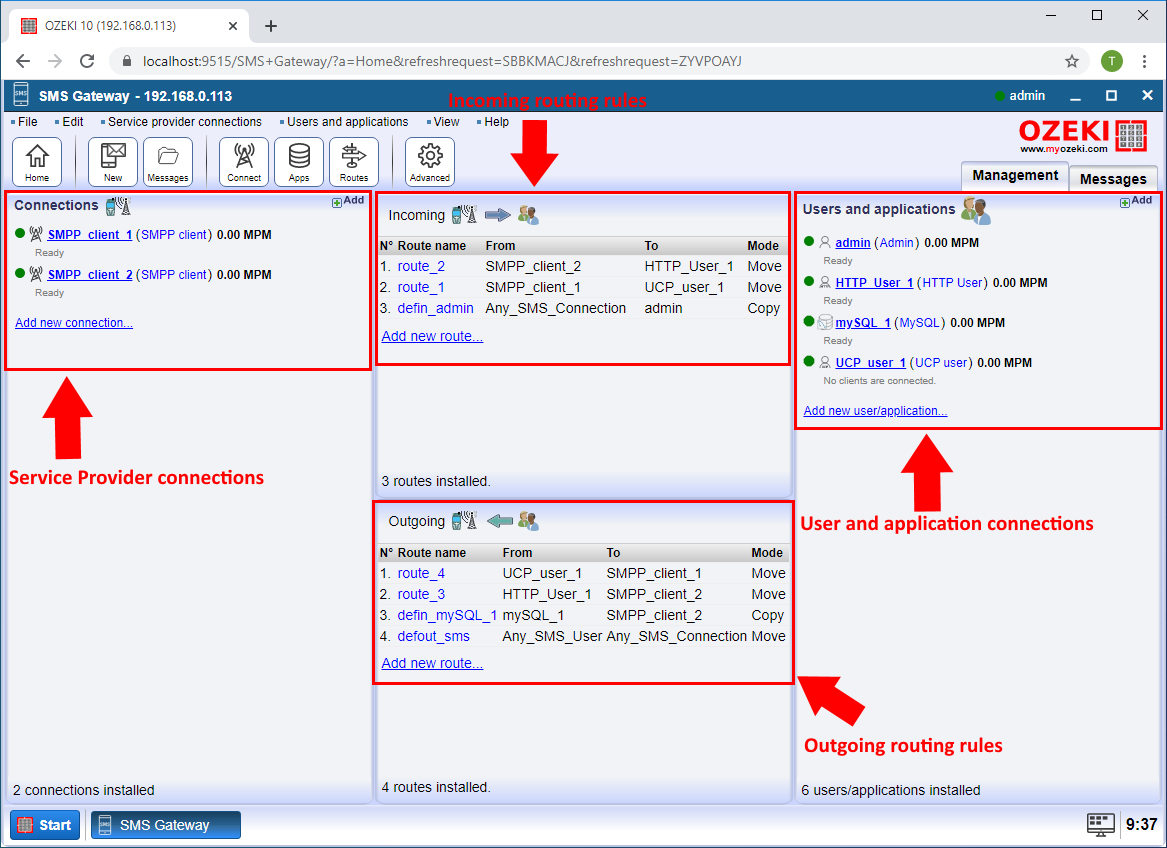Open the Help menu
1167x848 pixels.
(x=496, y=122)
